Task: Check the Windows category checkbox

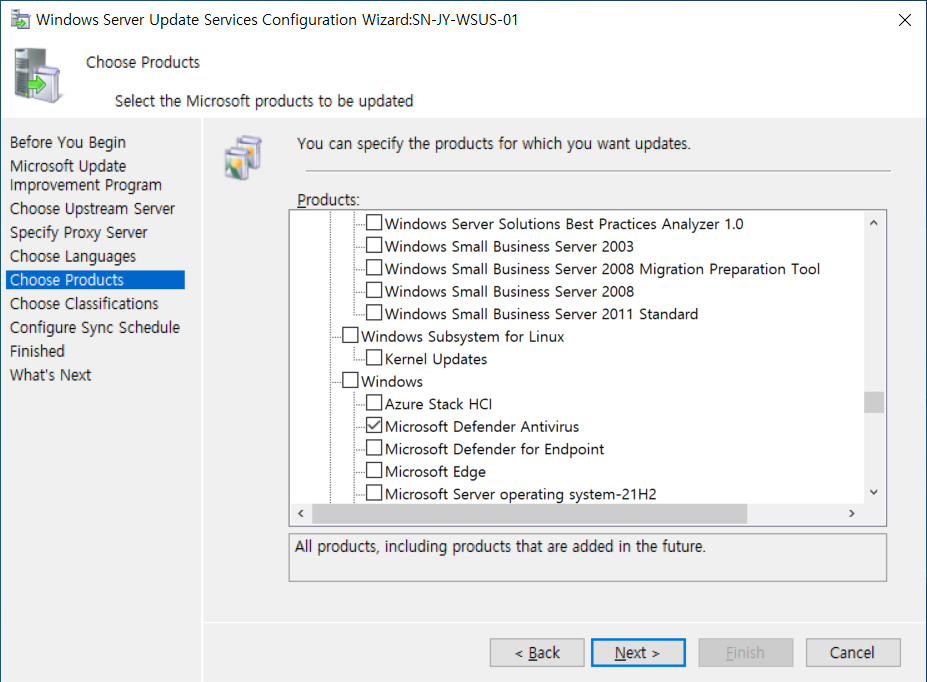Action: 350,380
